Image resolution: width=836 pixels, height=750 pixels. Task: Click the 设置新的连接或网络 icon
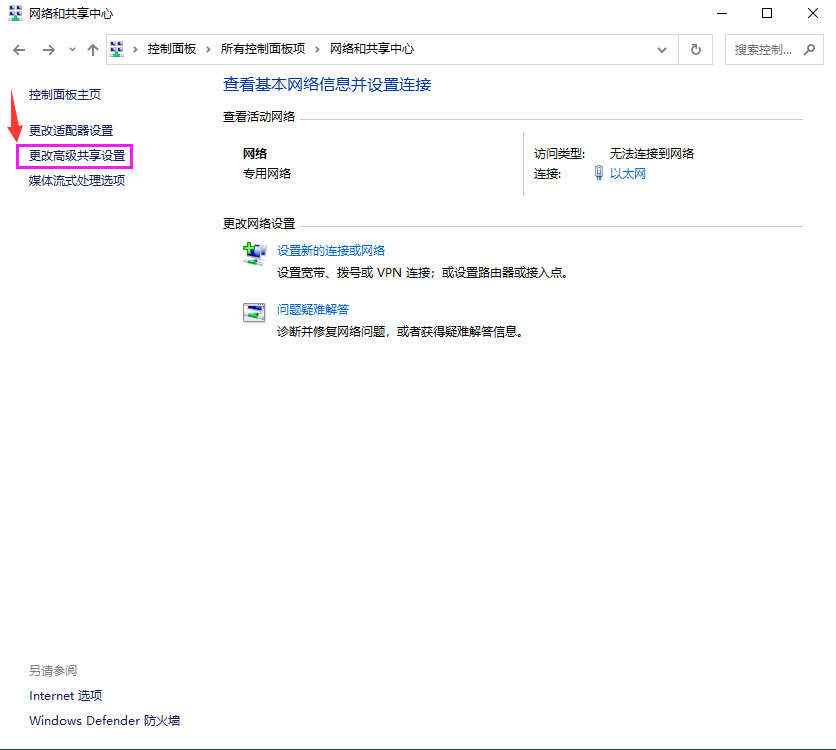[254, 253]
